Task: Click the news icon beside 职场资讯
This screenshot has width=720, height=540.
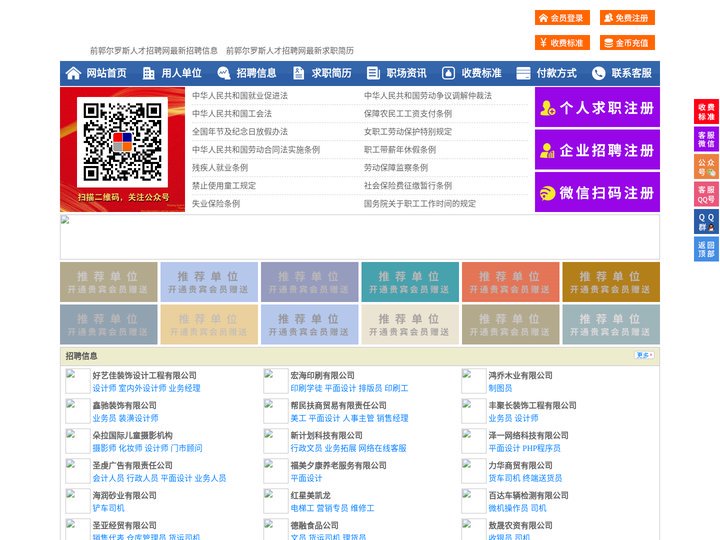Action: click(373, 73)
